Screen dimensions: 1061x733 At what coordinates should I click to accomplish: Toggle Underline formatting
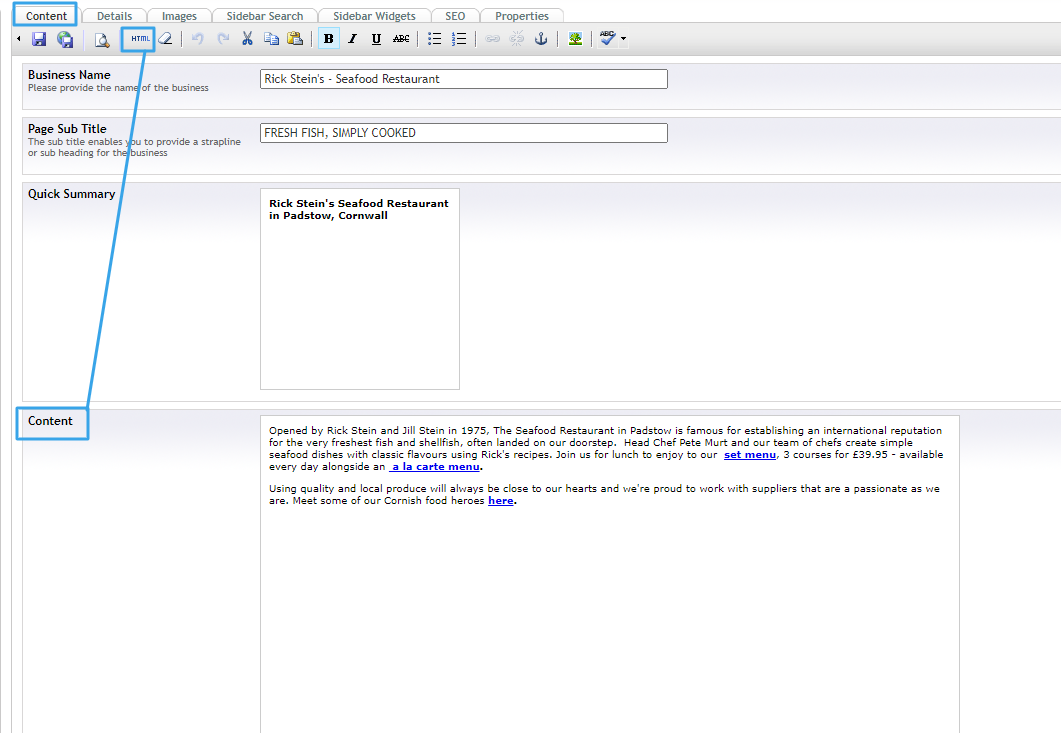(x=376, y=39)
